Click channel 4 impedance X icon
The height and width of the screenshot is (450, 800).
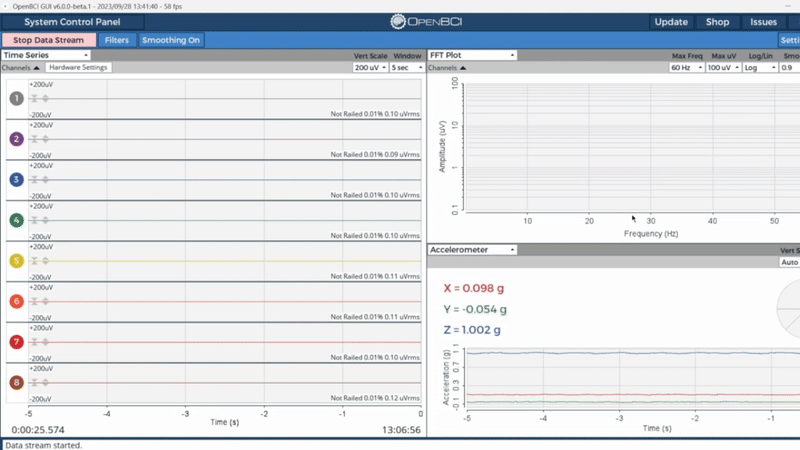(x=34, y=220)
